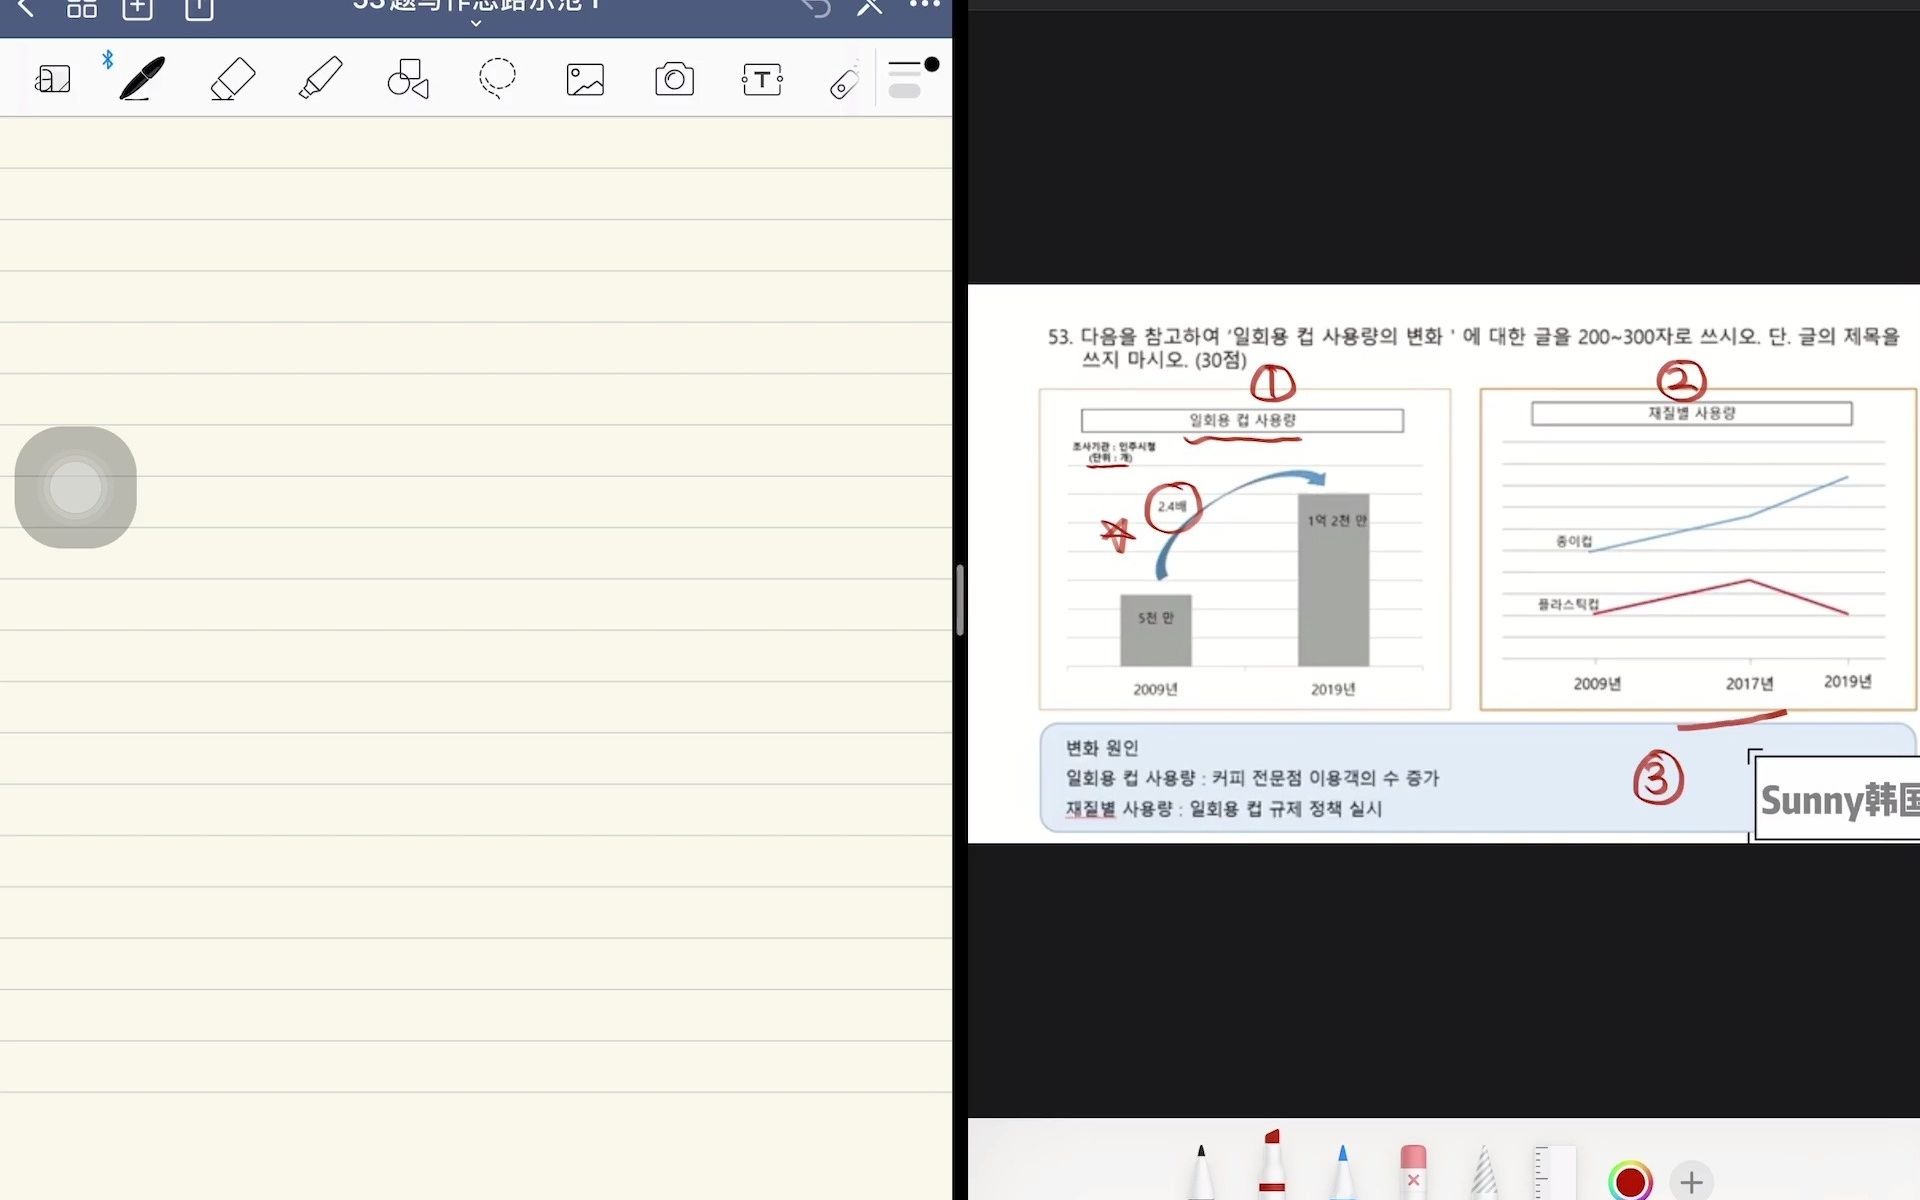Click the '재질별 사용량' chart title
Image resolution: width=1920 pixels, height=1200 pixels.
click(x=1691, y=413)
